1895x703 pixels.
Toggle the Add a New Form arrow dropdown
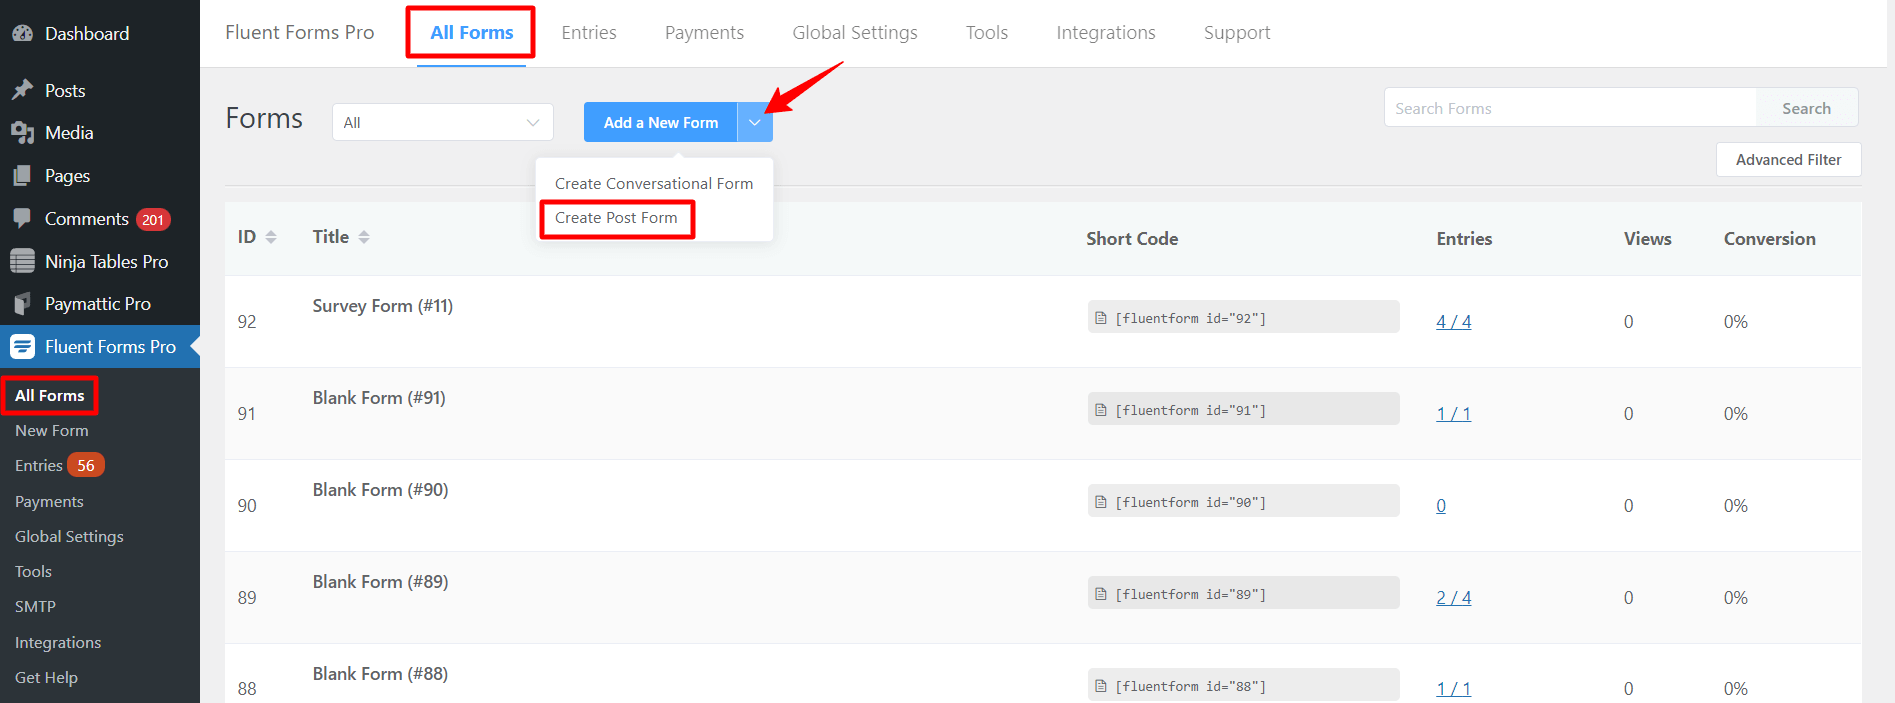(755, 122)
